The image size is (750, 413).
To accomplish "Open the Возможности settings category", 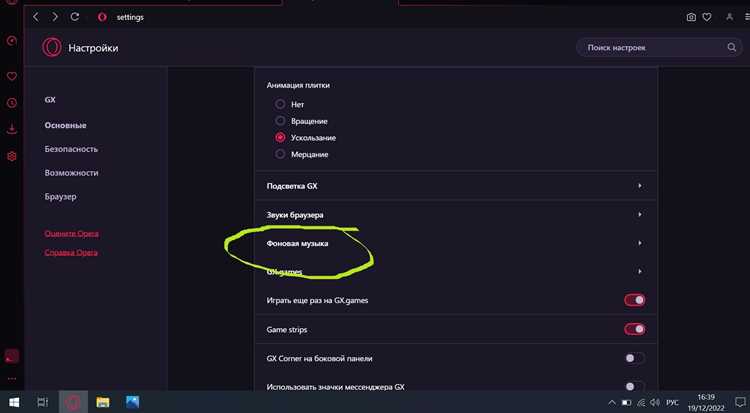I will 71,173.
